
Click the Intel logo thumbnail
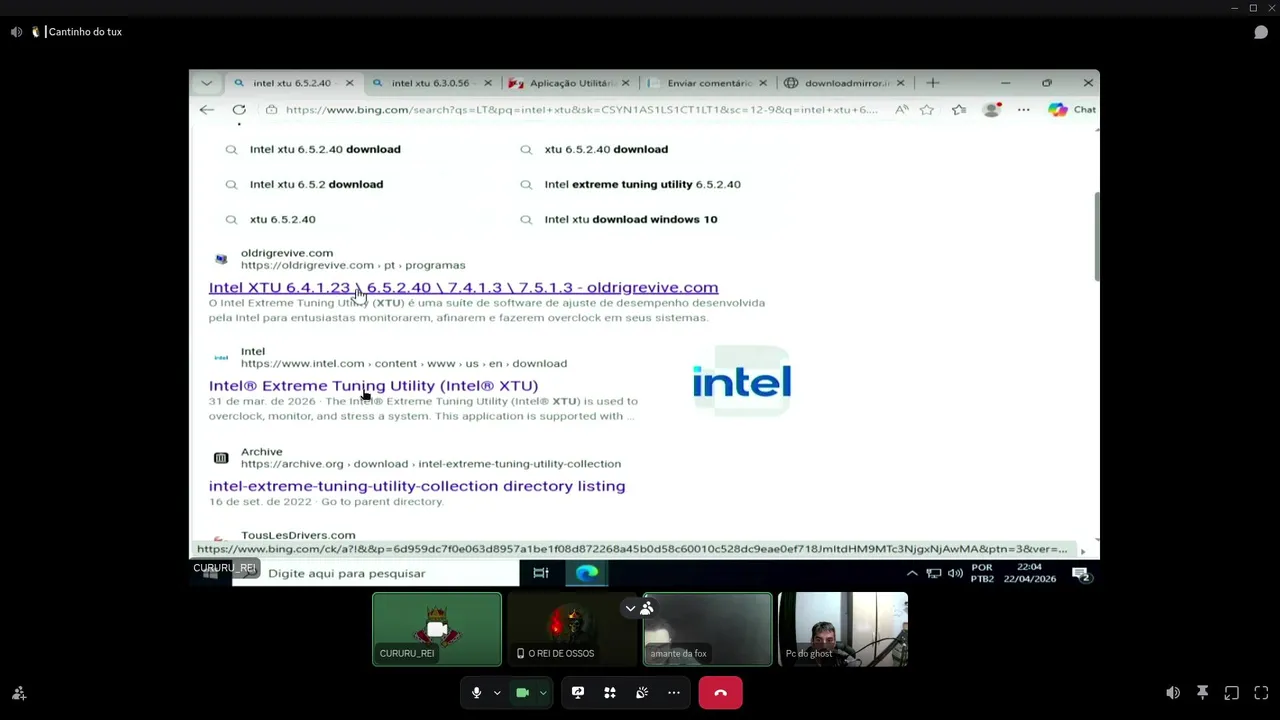click(741, 381)
